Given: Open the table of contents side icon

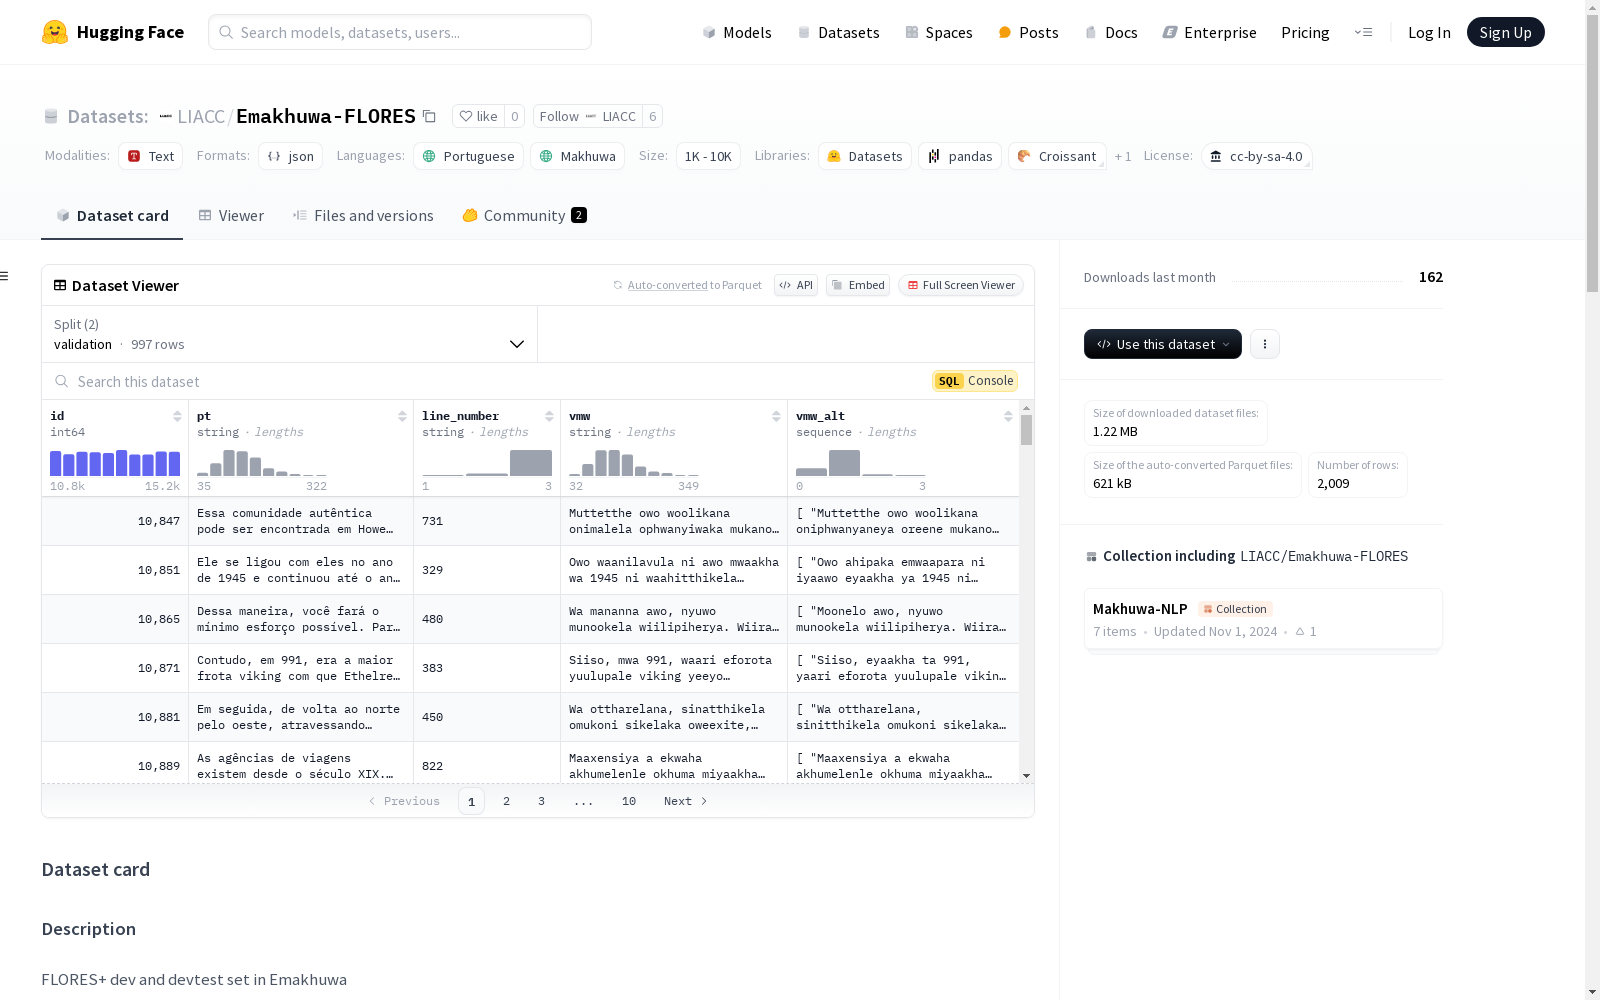Looking at the screenshot, I should [5, 276].
